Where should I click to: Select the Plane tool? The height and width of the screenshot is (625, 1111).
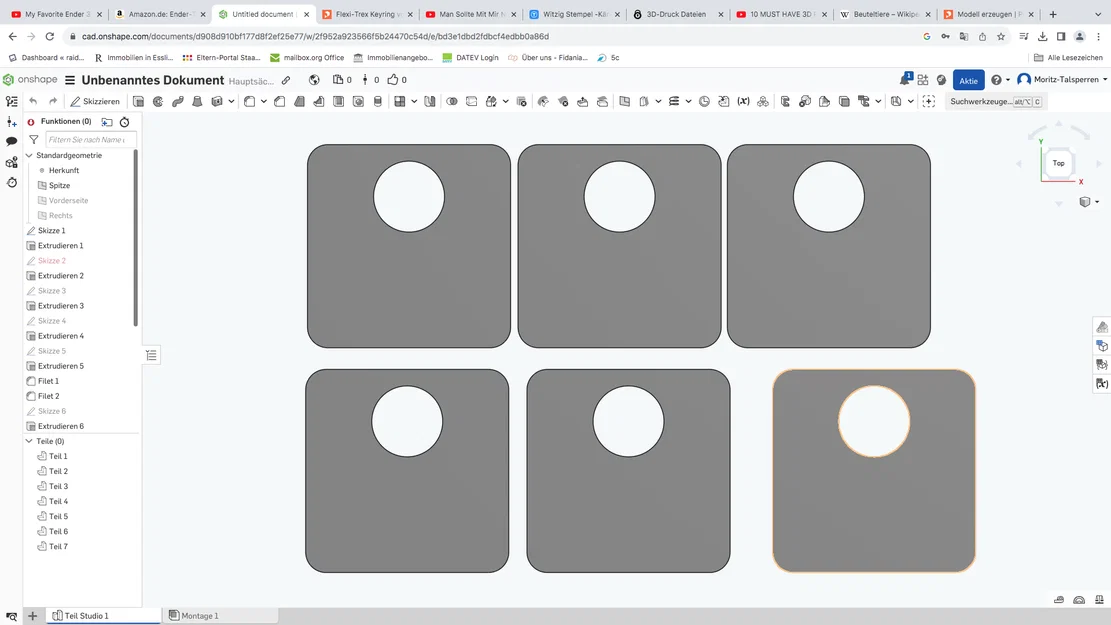click(624, 101)
